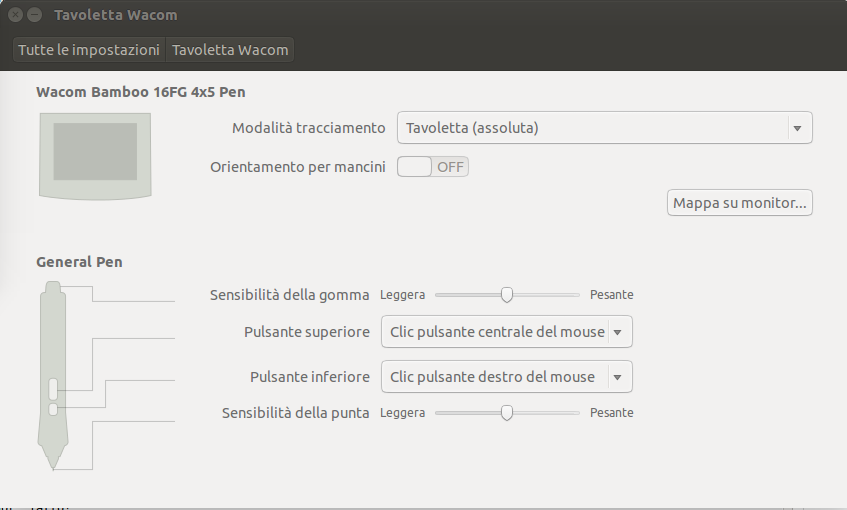
Task: Click the Tavoletta Wacom window title
Action: [116, 15]
